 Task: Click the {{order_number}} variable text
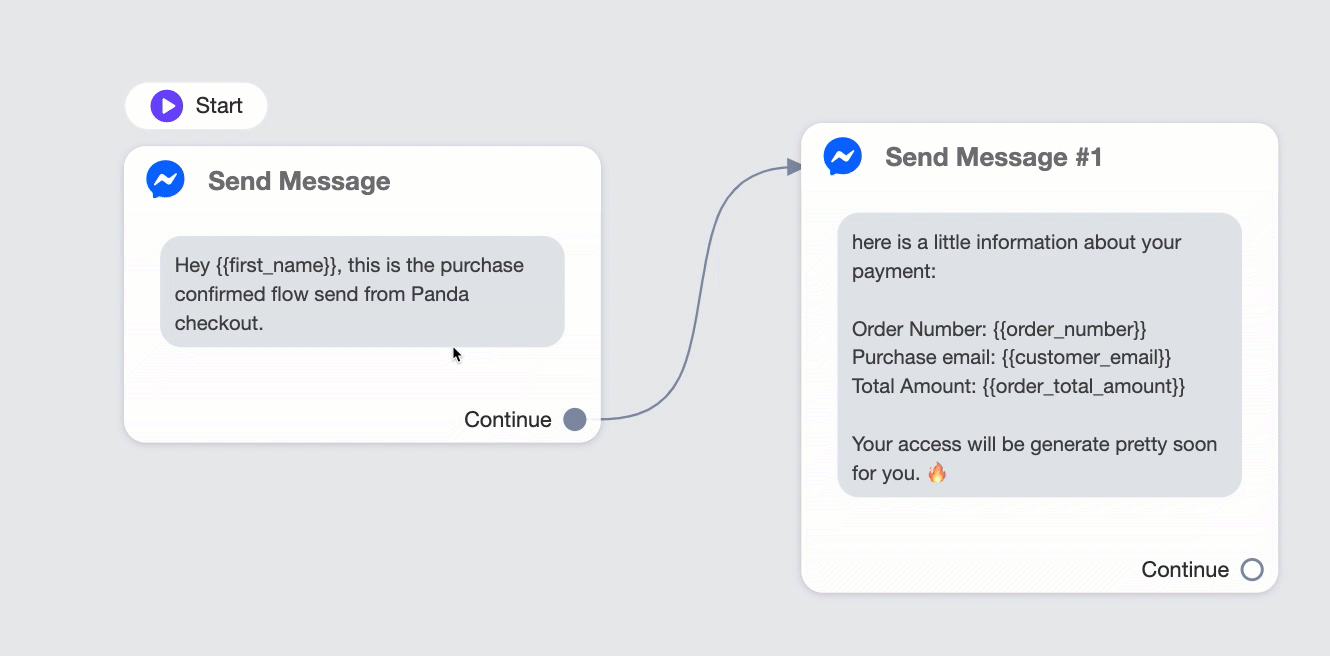[x=1070, y=329]
